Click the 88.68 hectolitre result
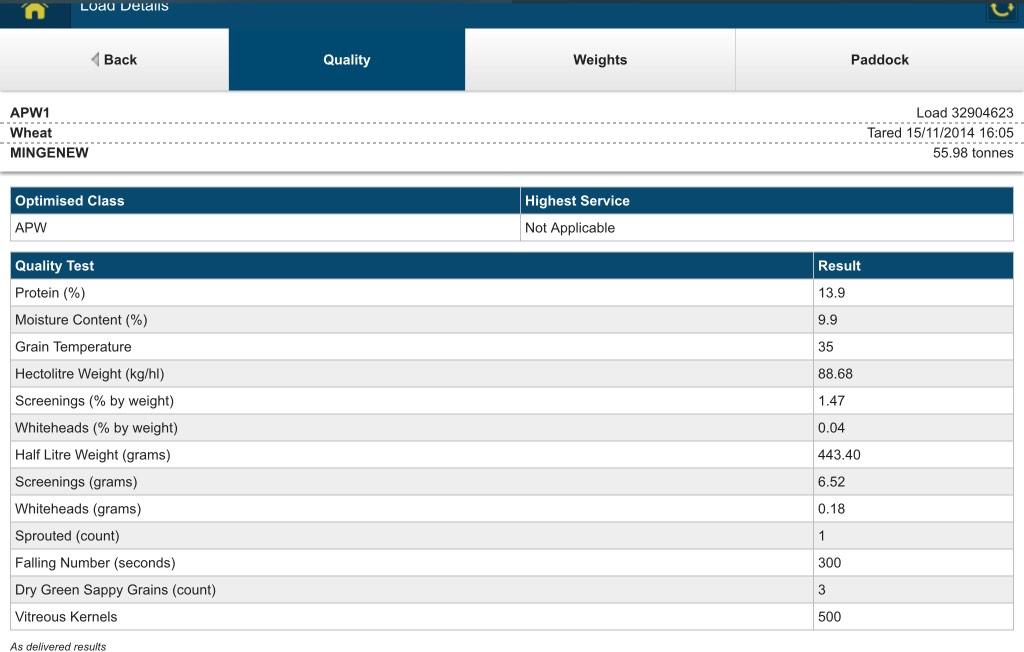Image resolution: width=1024 pixels, height=652 pixels. (x=835, y=374)
